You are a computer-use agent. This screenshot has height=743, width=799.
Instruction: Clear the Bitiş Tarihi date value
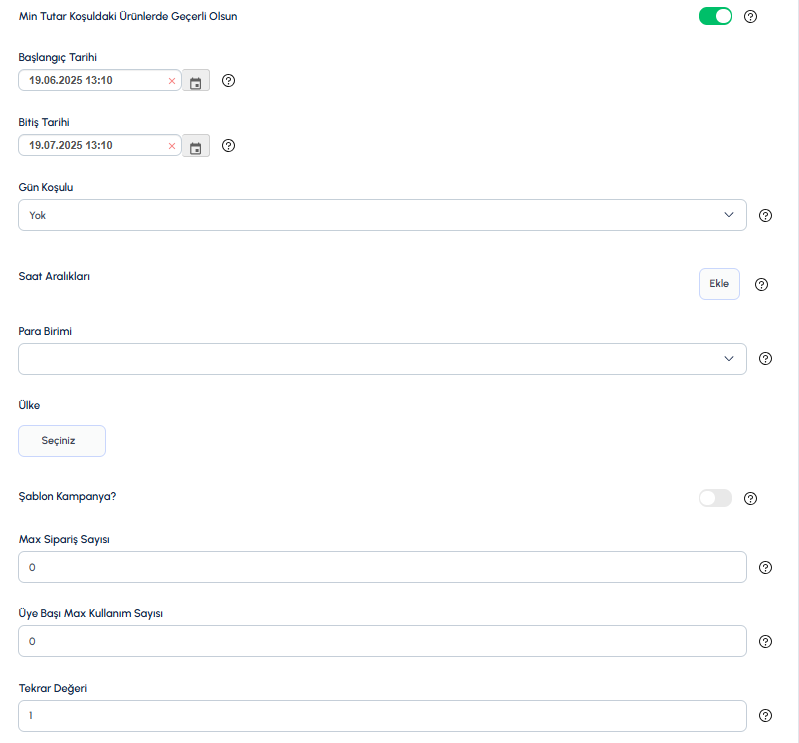point(172,146)
